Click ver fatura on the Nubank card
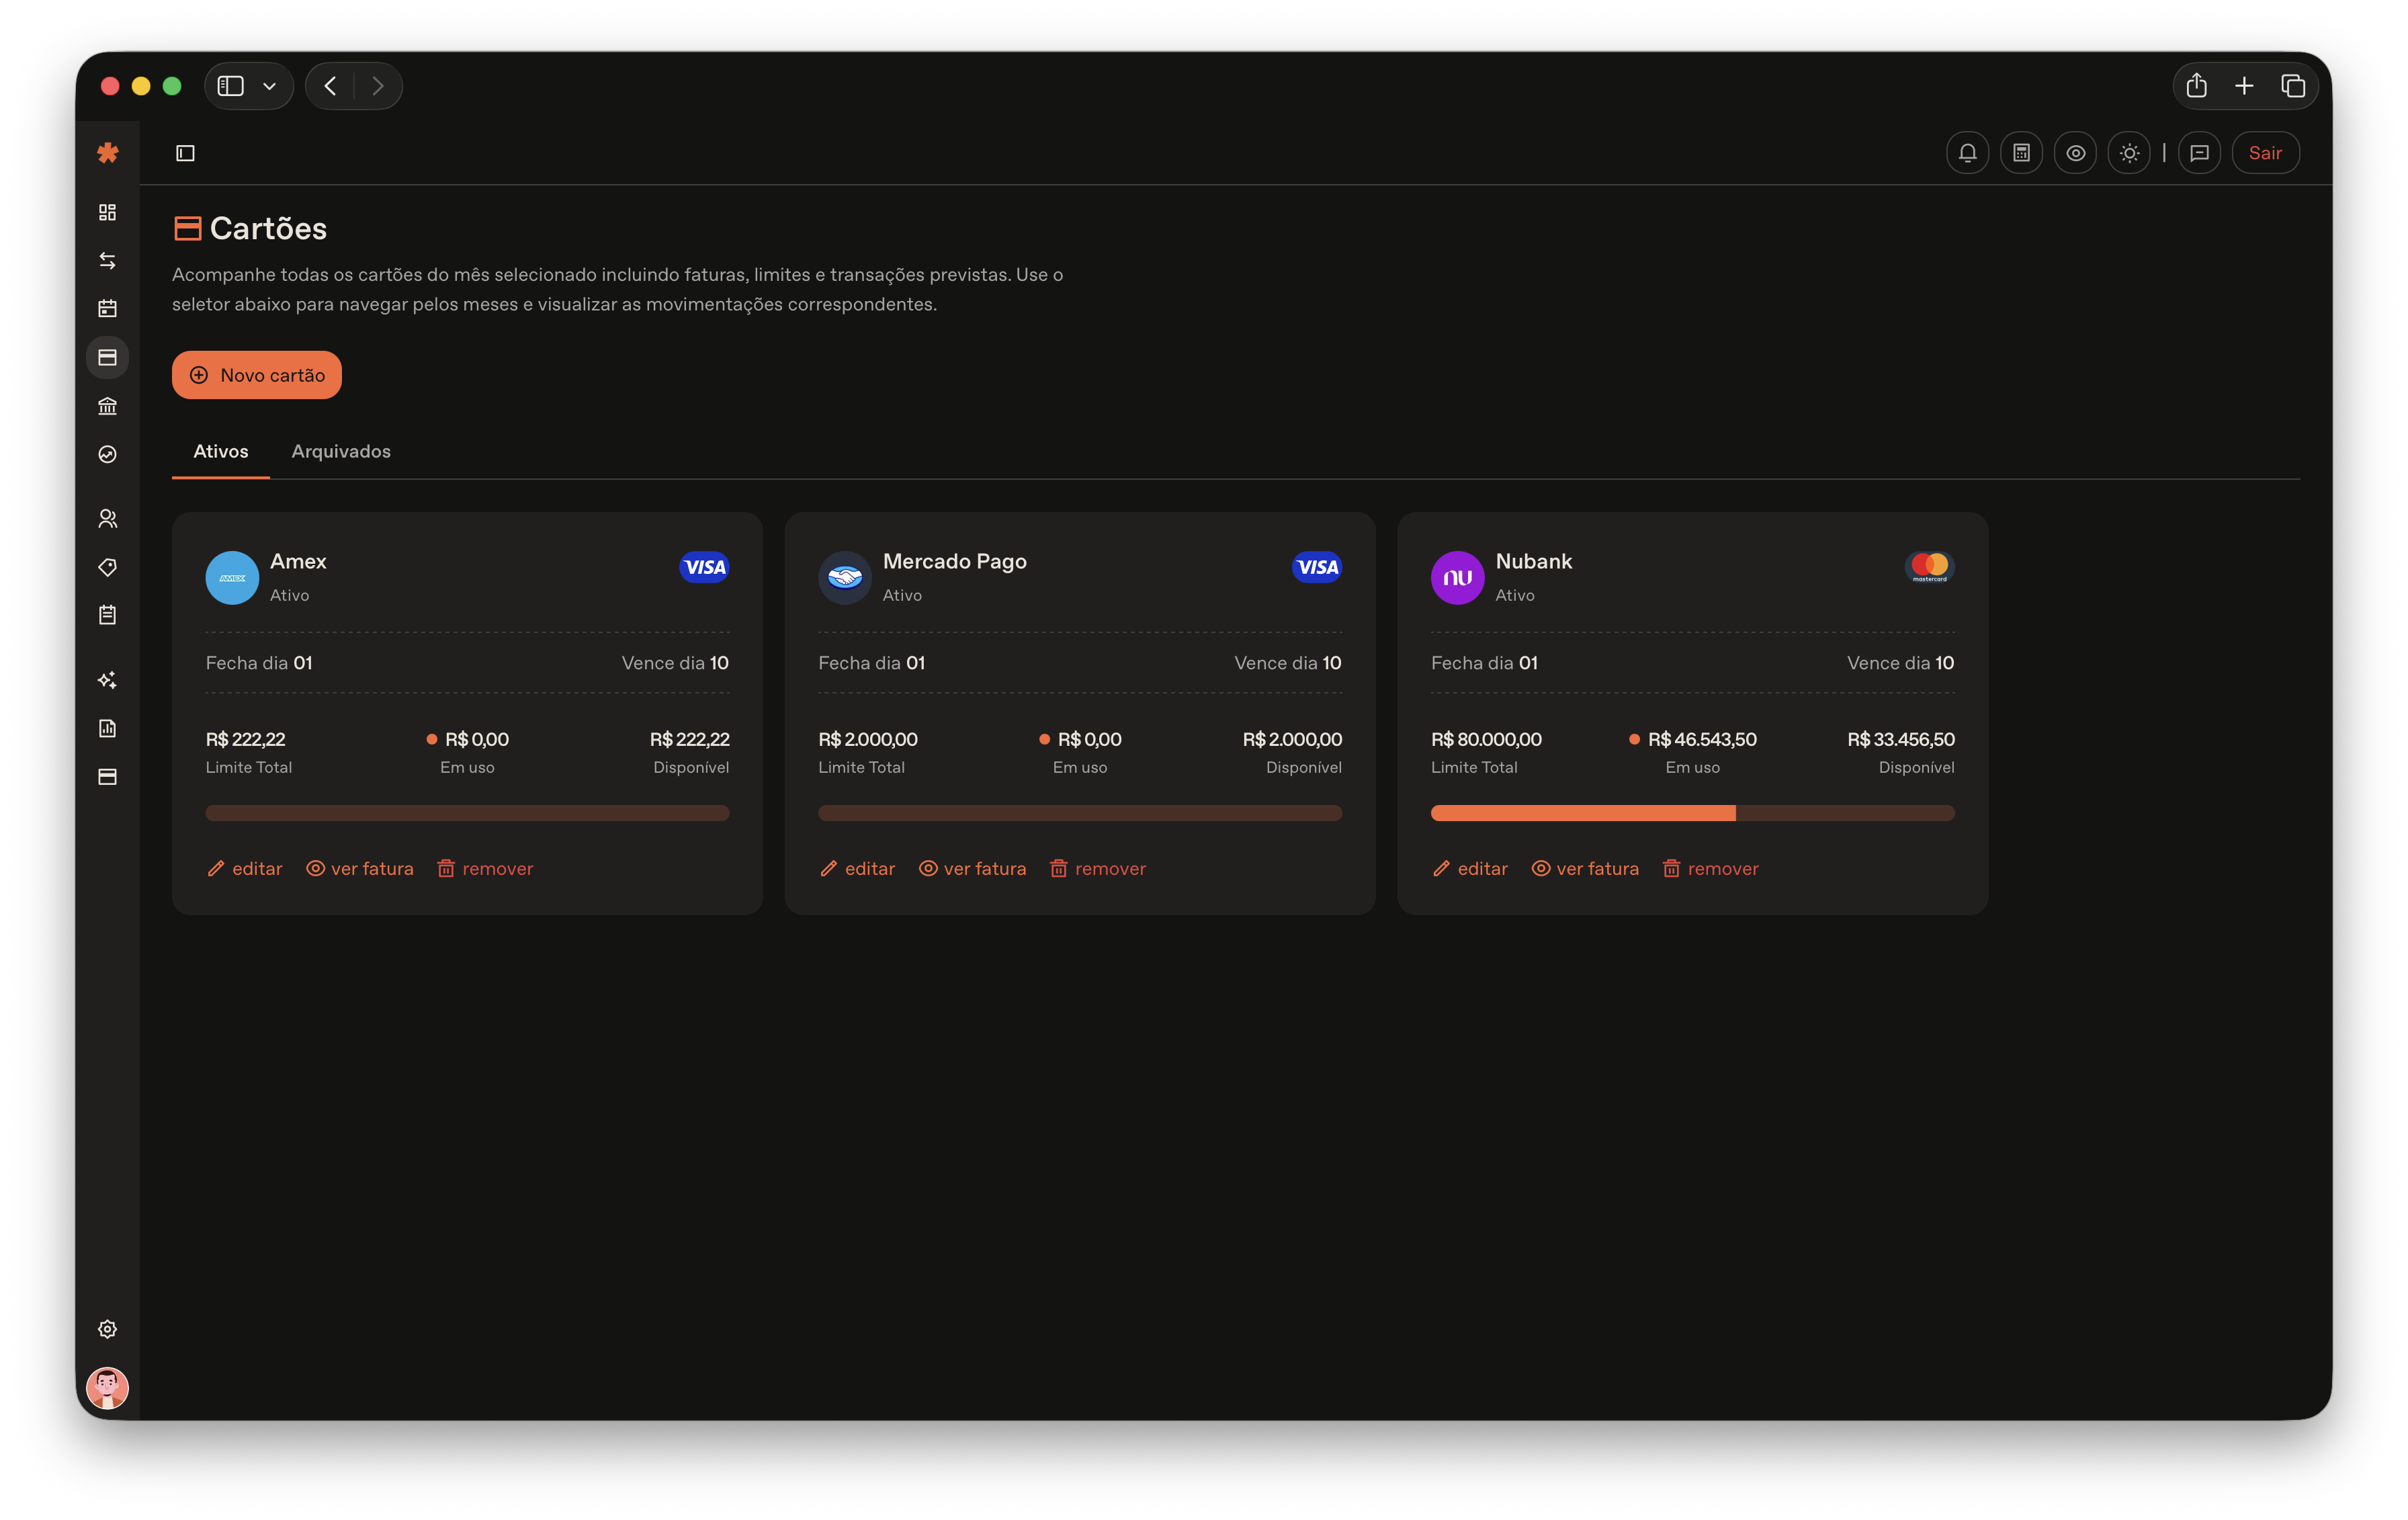Screen dimensions: 2408x1520 click(1585, 868)
